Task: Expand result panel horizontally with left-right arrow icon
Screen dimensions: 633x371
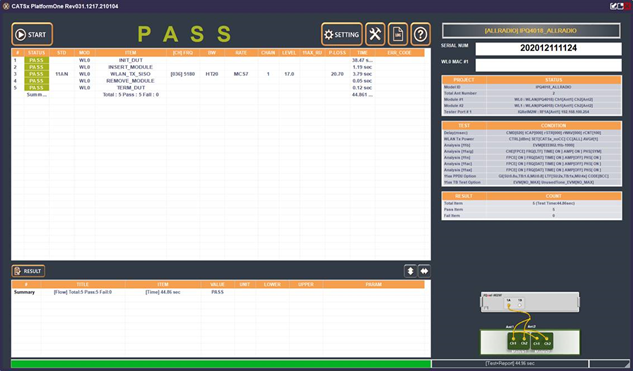Action: 424,271
